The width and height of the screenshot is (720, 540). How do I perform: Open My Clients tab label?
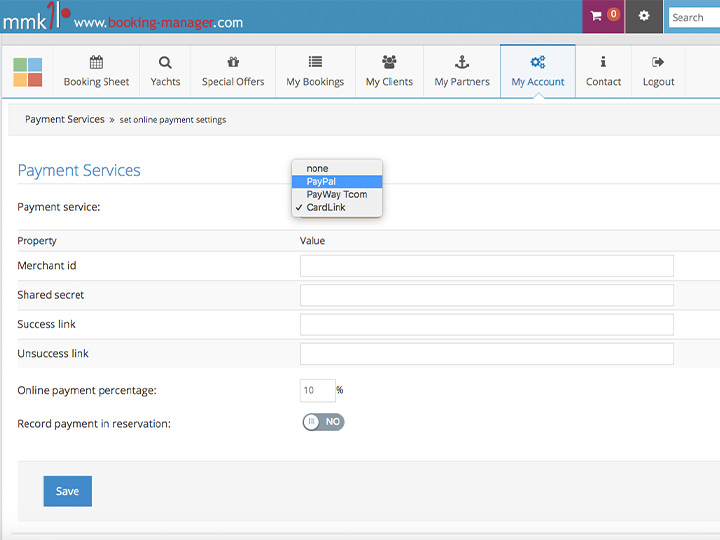[x=389, y=82]
